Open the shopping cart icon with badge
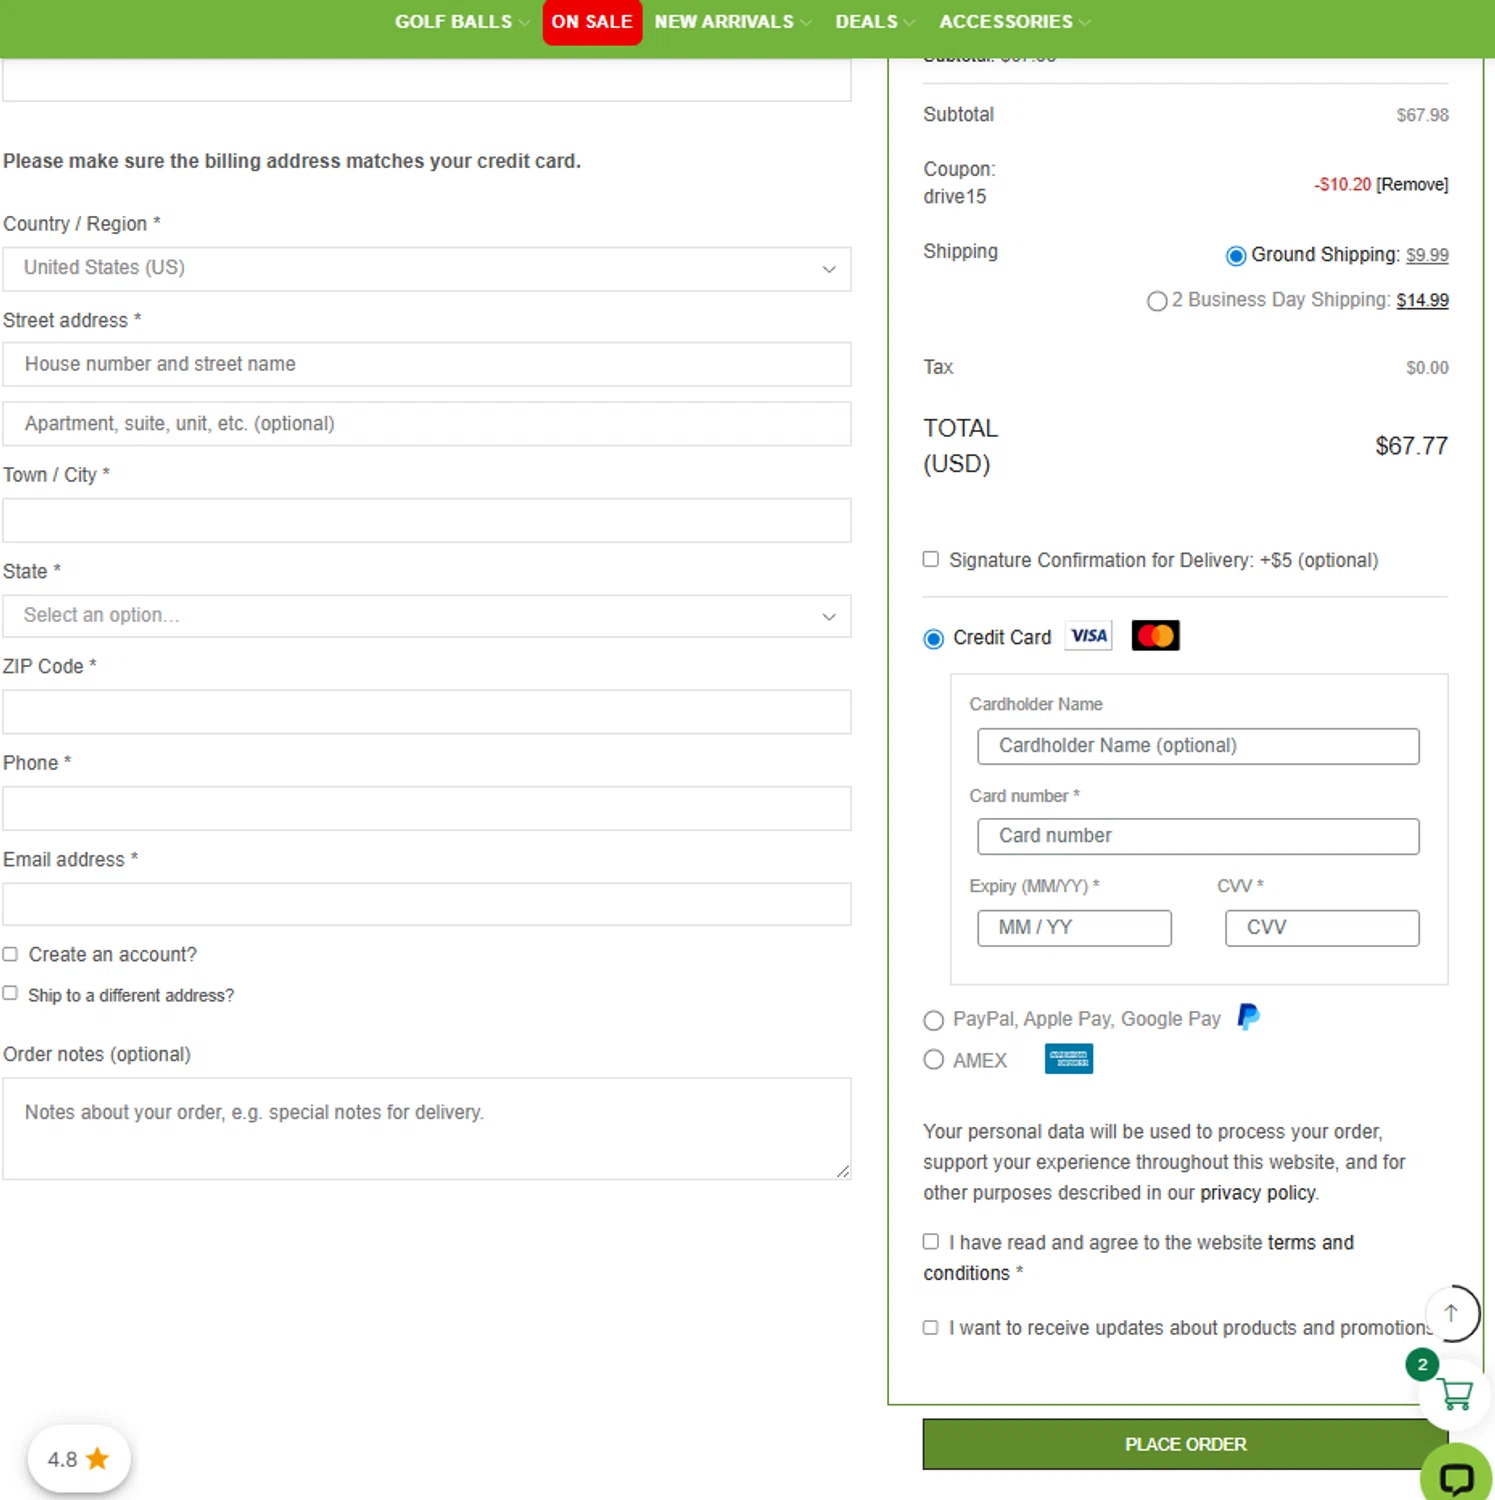The height and width of the screenshot is (1500, 1495). click(1456, 1393)
